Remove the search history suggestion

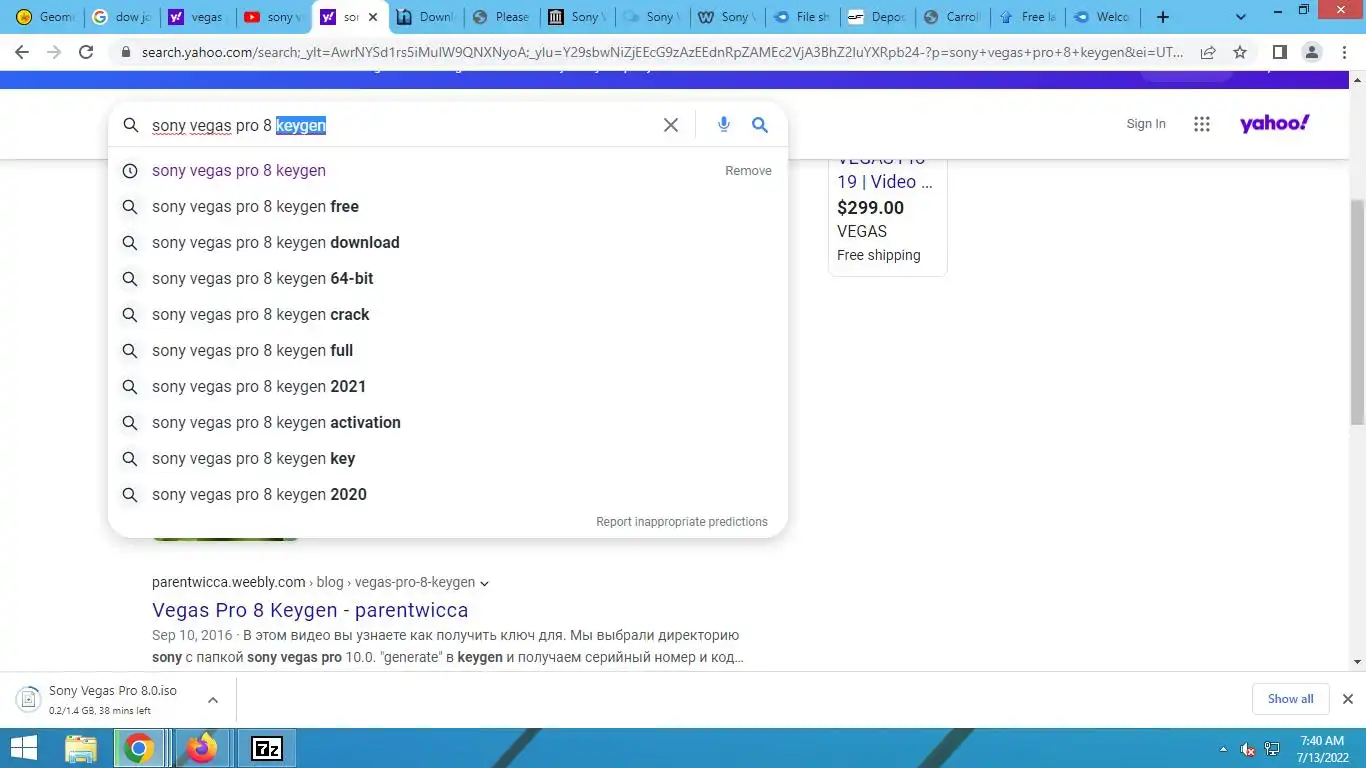(748, 171)
